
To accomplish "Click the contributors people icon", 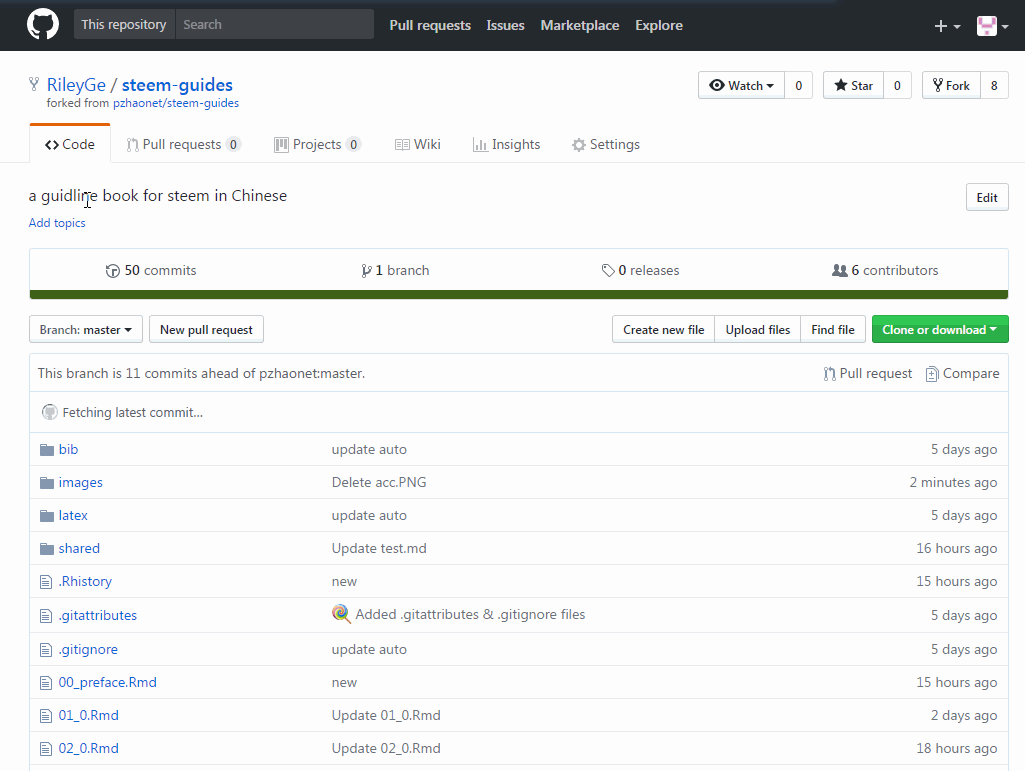I will (x=839, y=270).
